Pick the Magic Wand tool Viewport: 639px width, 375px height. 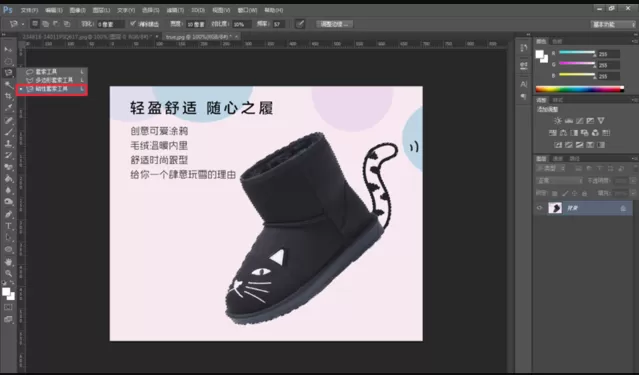(x=8, y=84)
